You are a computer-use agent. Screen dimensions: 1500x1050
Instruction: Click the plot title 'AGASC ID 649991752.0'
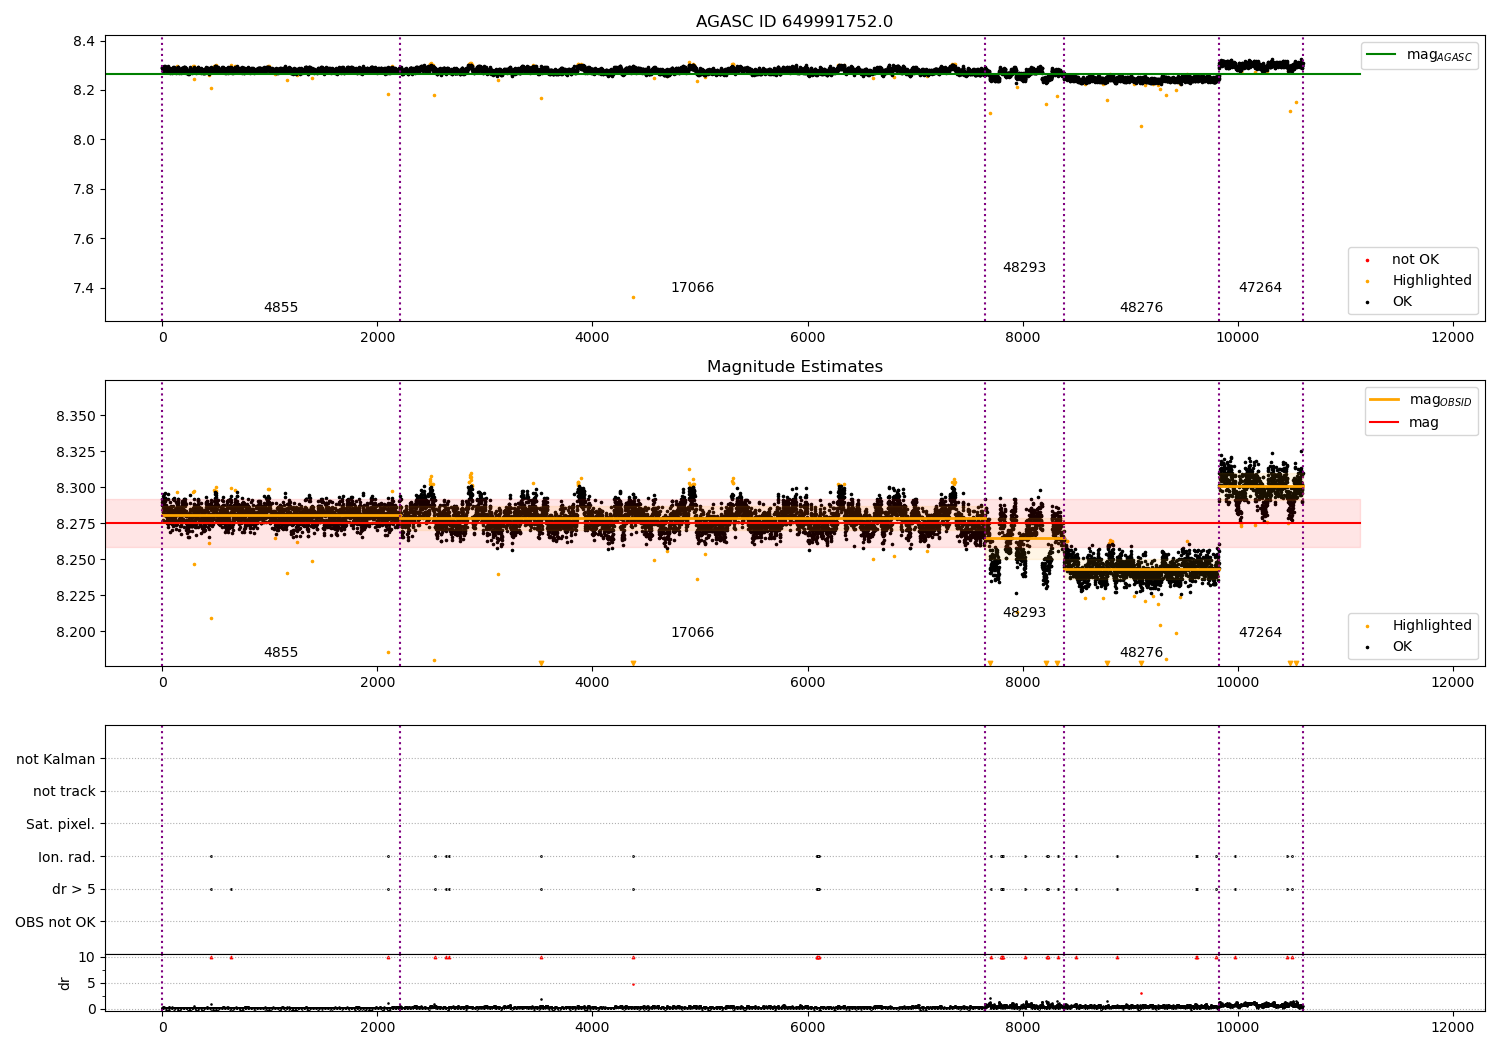794,22
